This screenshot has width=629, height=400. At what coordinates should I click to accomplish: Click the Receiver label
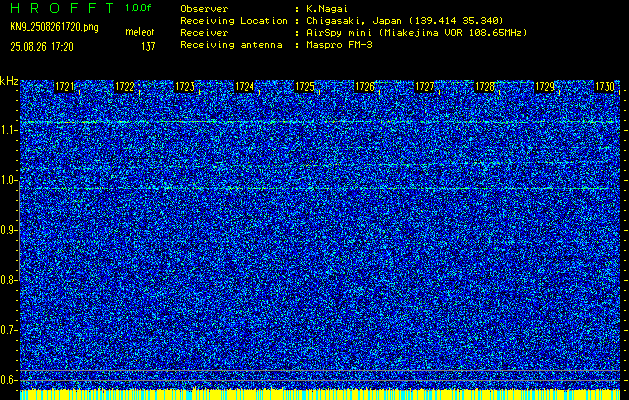tap(204, 33)
